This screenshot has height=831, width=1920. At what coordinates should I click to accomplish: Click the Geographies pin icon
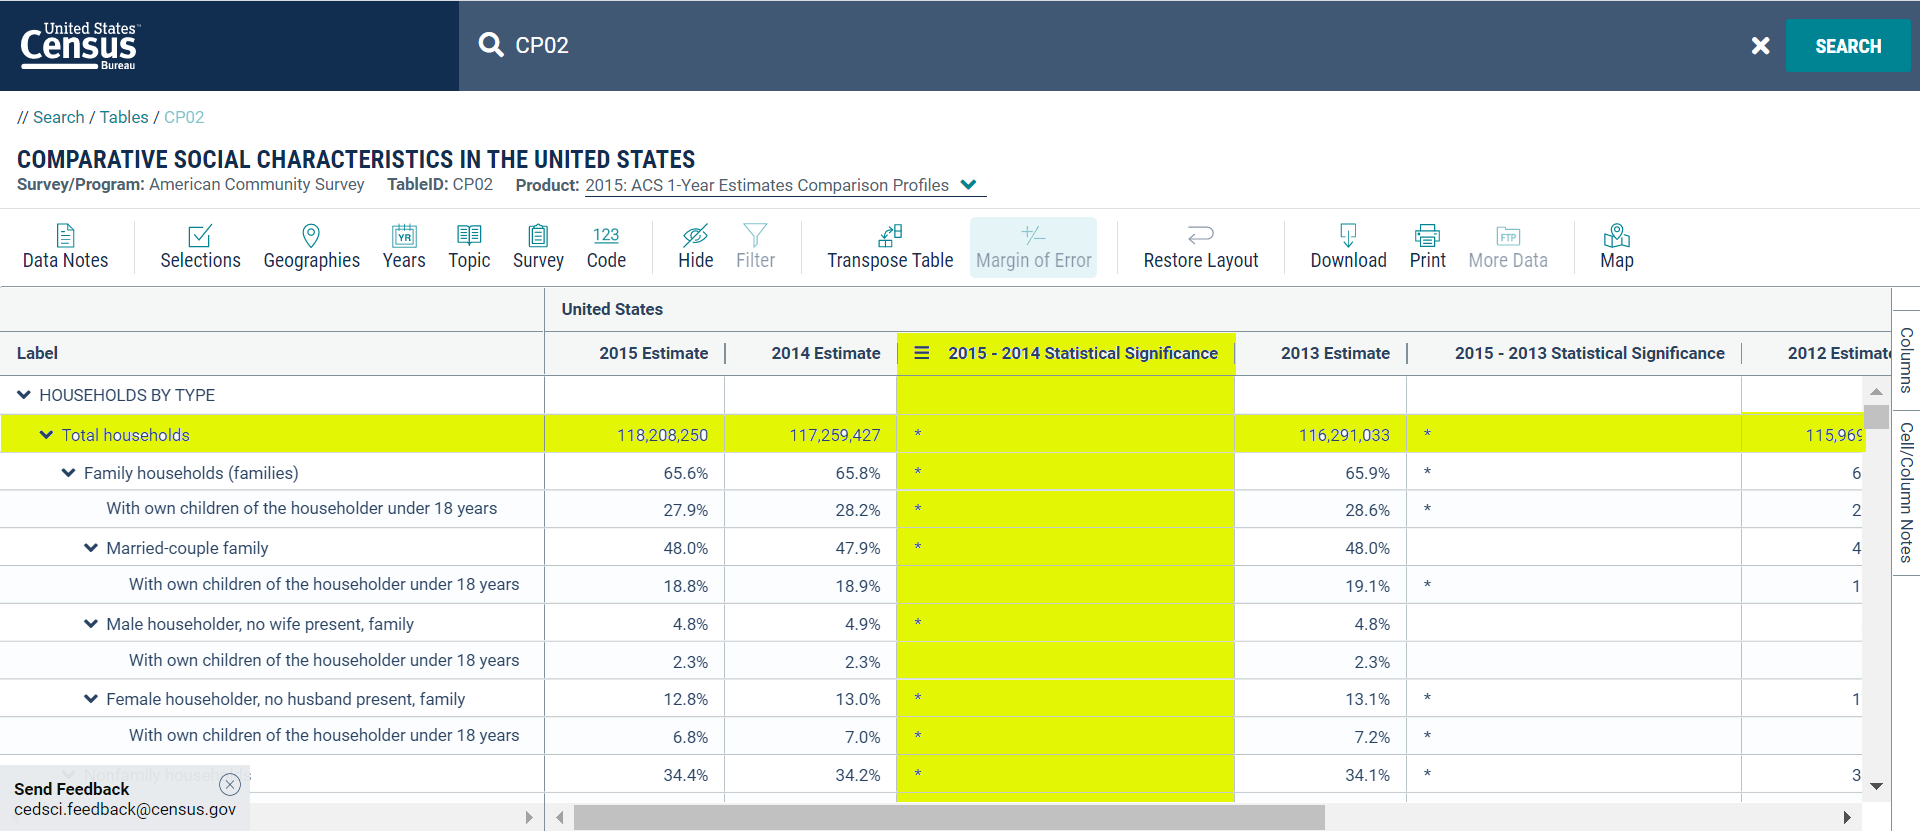(x=311, y=235)
